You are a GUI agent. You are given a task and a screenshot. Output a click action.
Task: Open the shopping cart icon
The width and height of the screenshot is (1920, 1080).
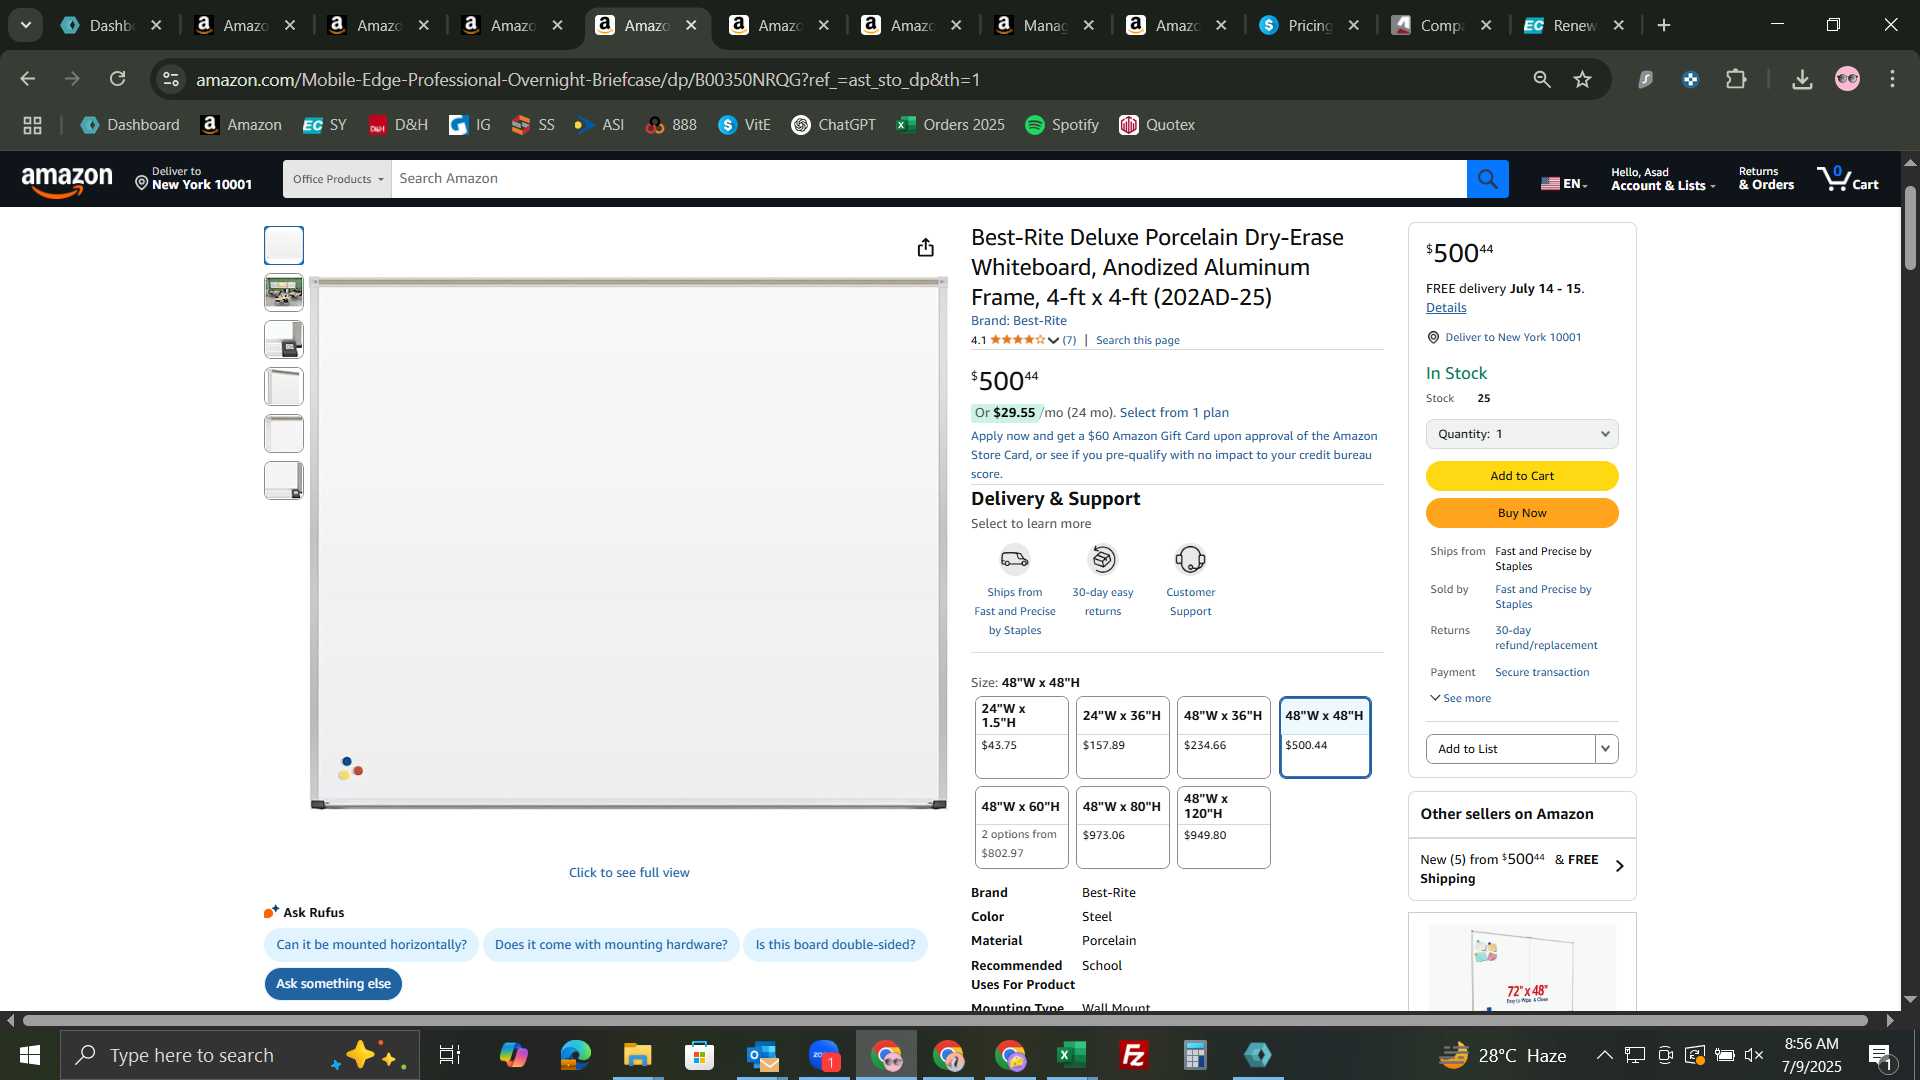point(1848,179)
